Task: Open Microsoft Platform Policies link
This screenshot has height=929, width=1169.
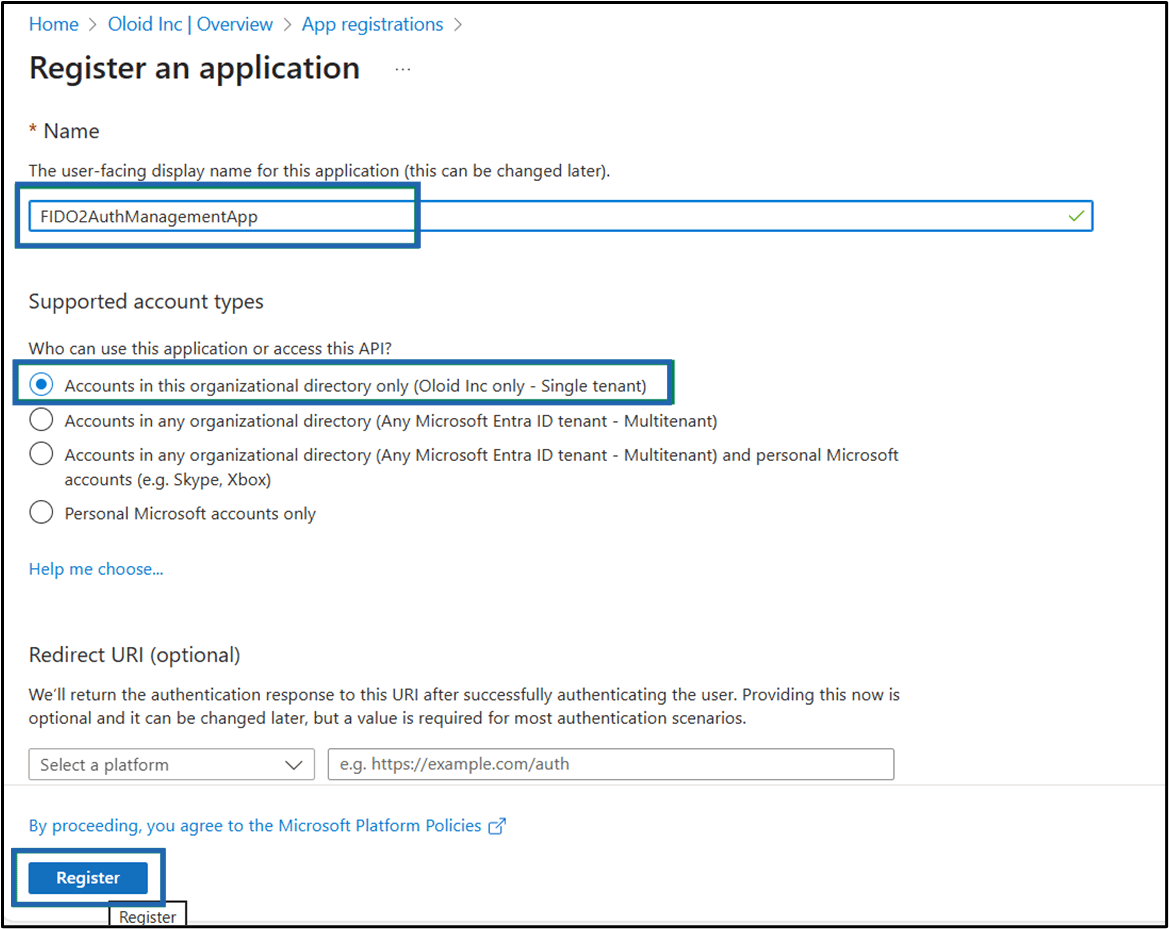Action: pyautogui.click(x=255, y=825)
